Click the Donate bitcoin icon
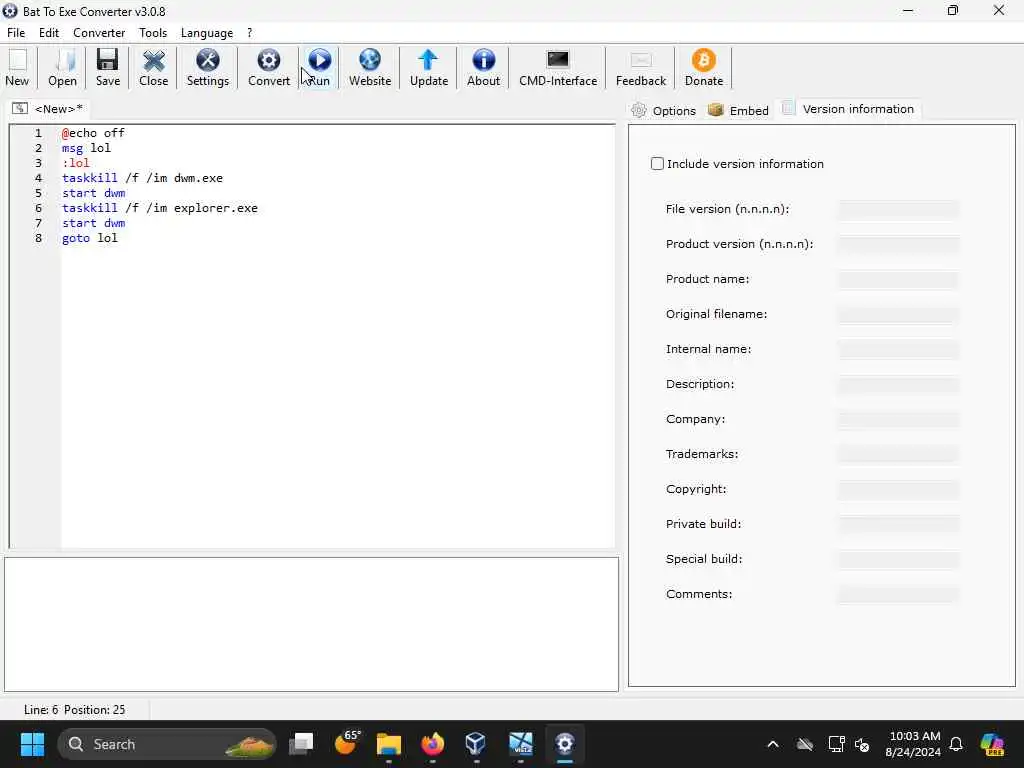This screenshot has height=768, width=1024. point(703,67)
